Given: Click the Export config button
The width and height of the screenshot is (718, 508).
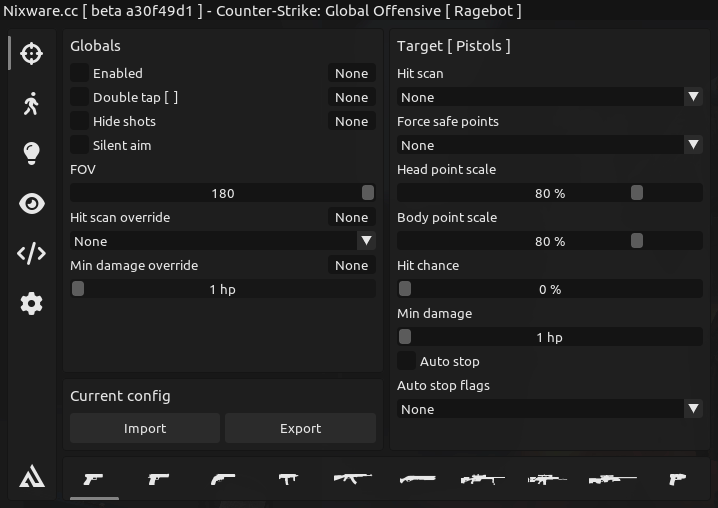Looking at the screenshot, I should click(x=300, y=428).
